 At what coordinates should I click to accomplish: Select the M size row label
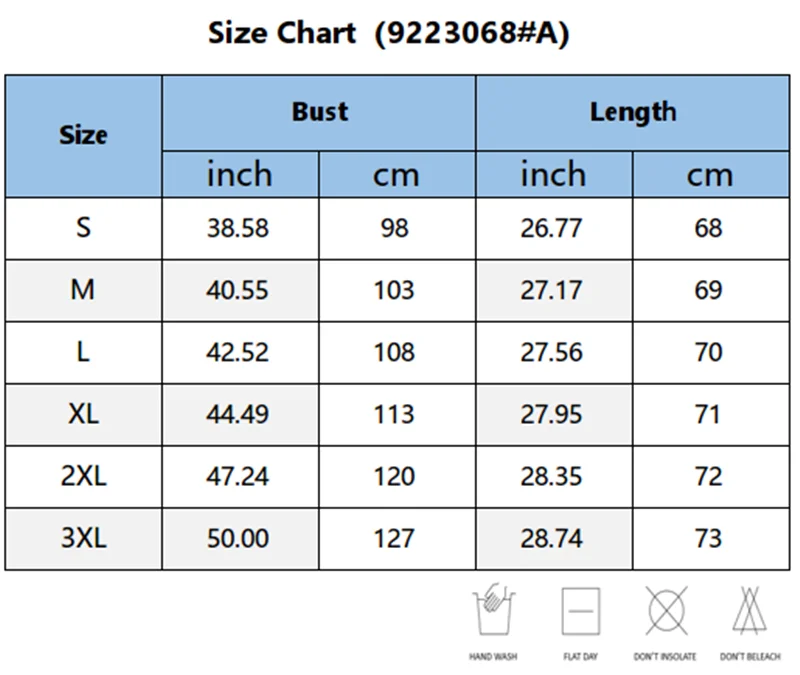tap(83, 290)
